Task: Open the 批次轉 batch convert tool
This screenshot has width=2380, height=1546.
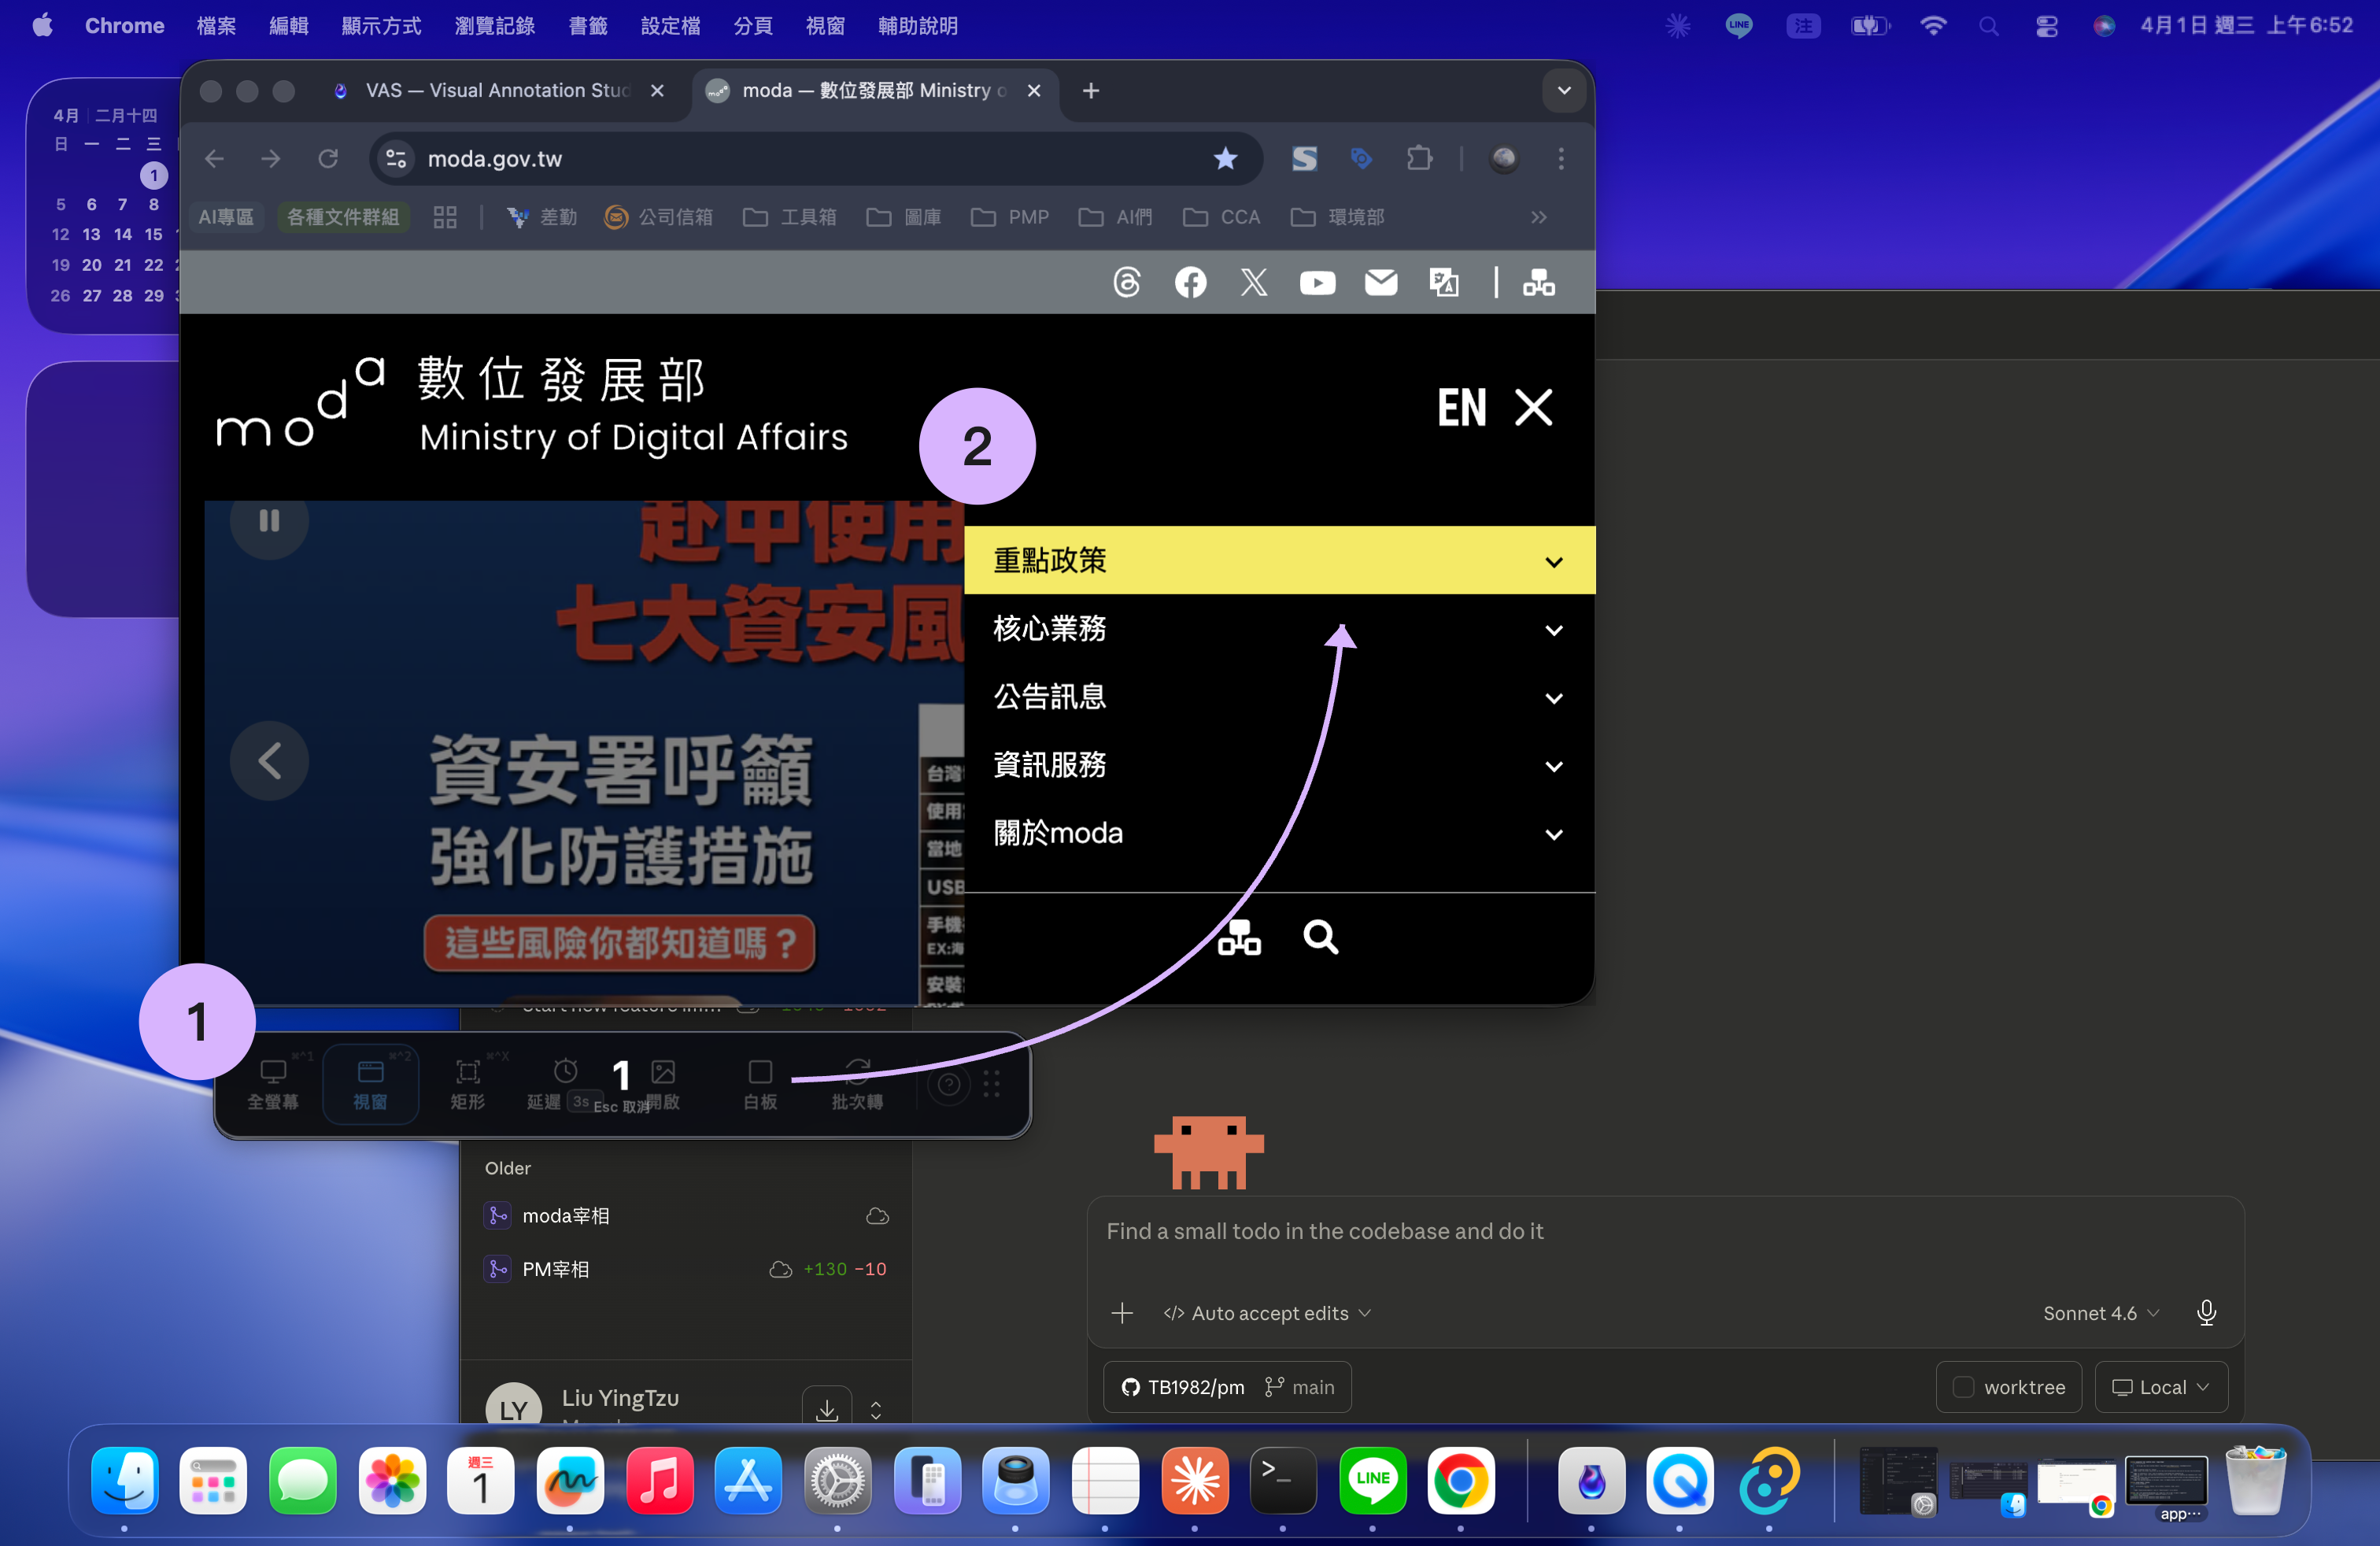Action: 856,1083
